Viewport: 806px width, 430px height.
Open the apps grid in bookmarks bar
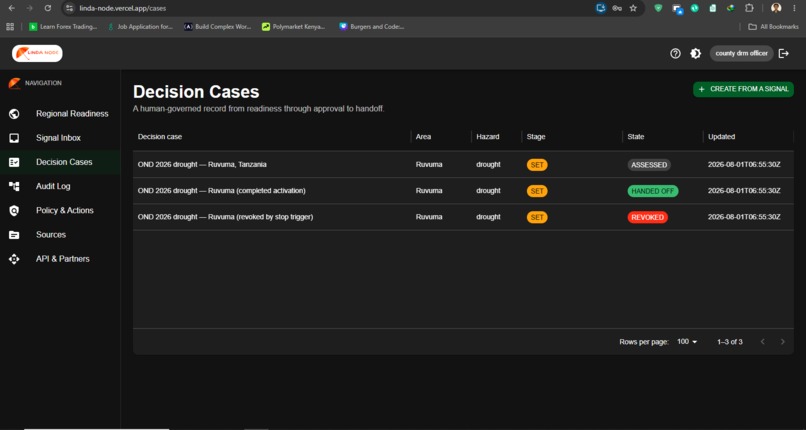tap(10, 27)
